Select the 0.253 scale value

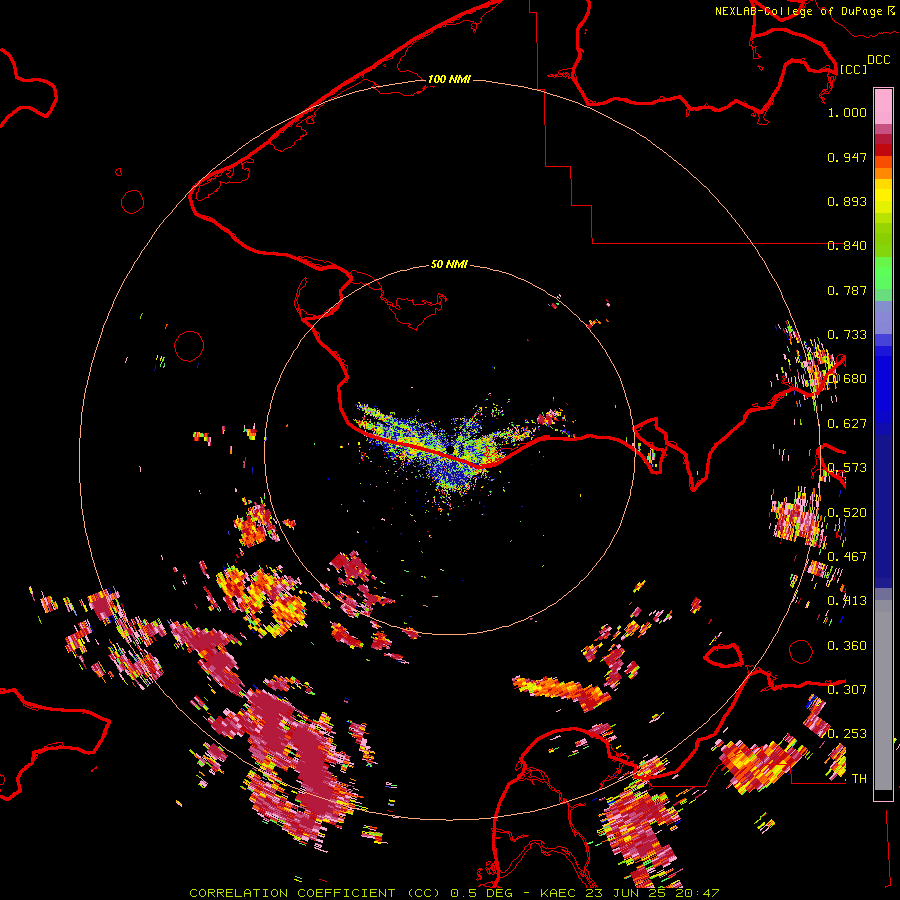pos(847,734)
